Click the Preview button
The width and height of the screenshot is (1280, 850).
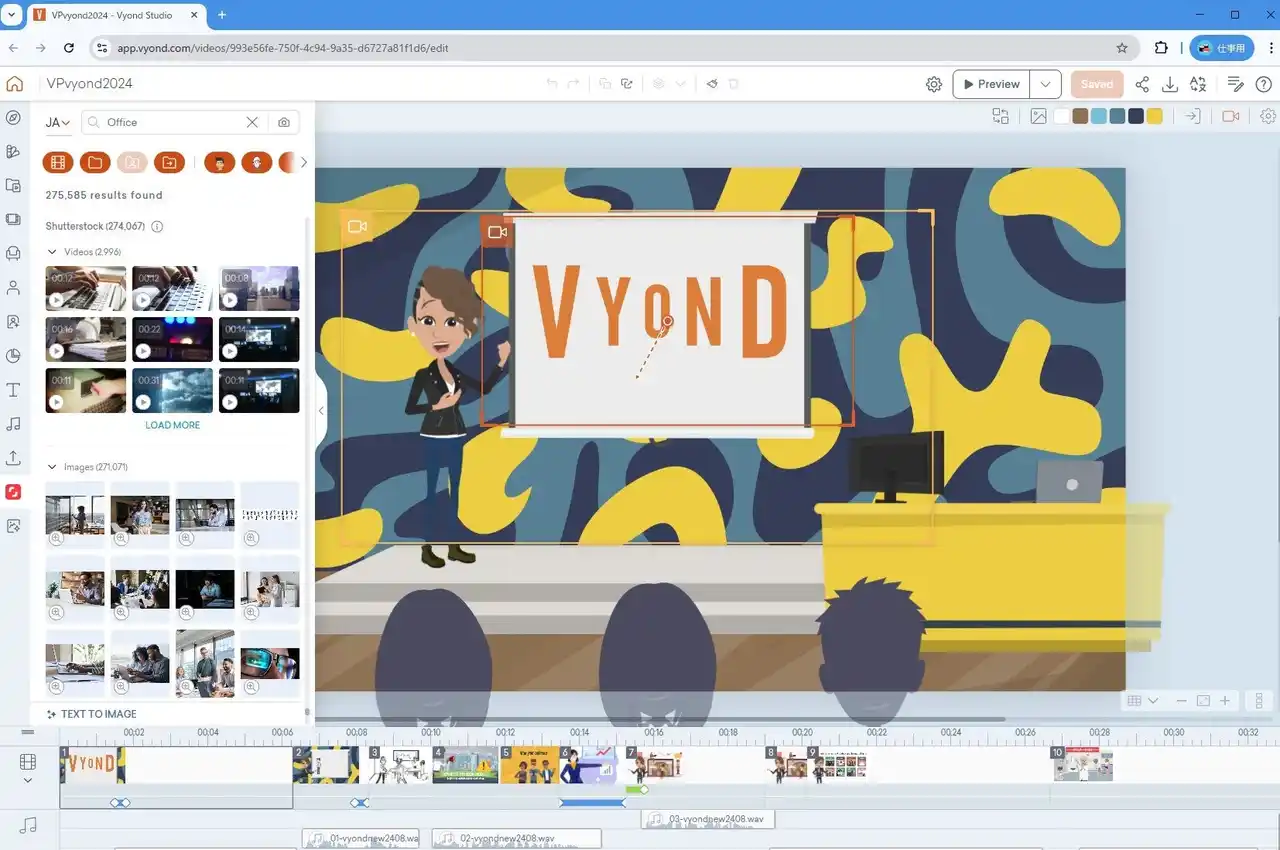coord(990,85)
